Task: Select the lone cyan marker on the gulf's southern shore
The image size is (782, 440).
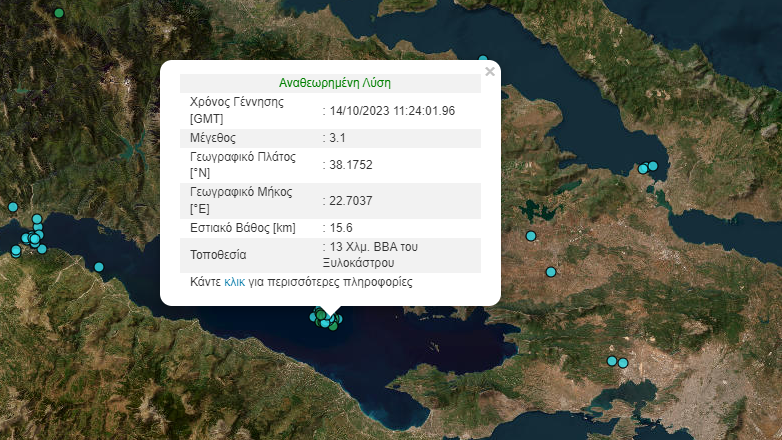Action: coord(99,267)
